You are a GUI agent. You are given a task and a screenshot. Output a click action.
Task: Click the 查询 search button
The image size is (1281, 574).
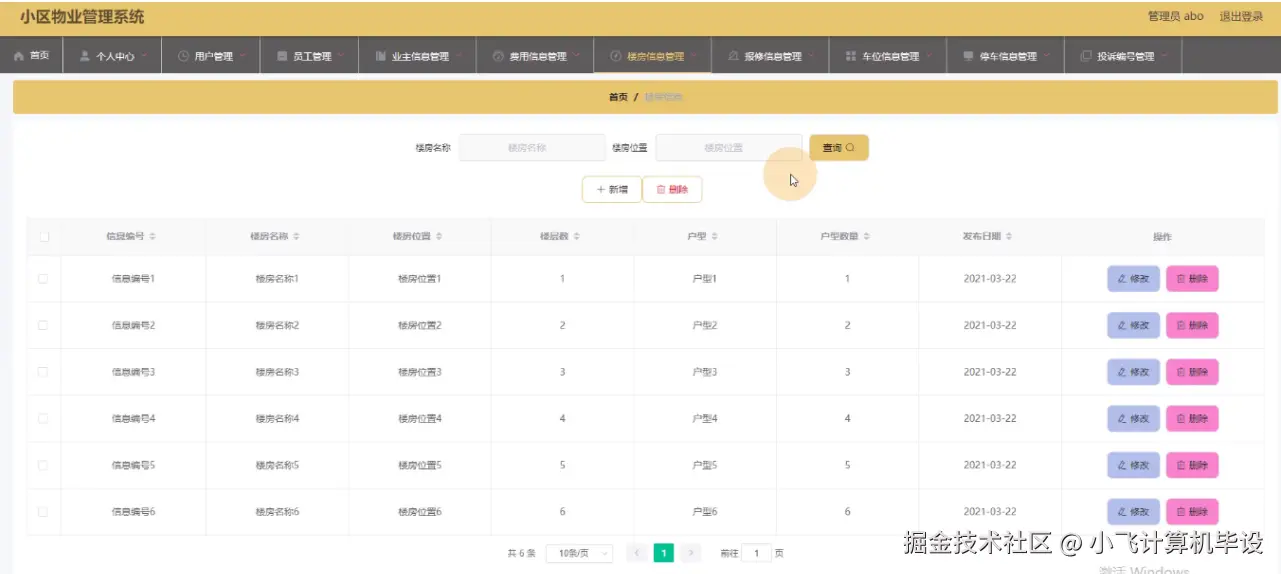pos(839,148)
